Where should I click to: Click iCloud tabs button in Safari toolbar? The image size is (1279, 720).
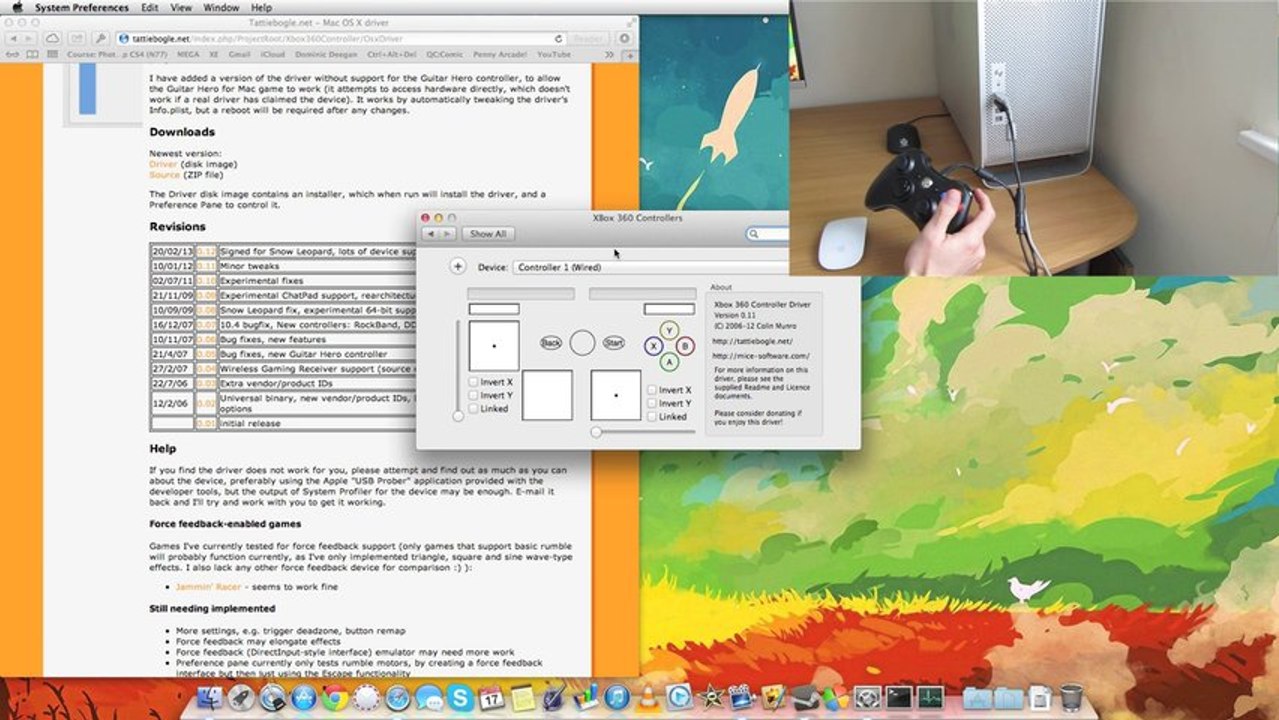(x=52, y=38)
